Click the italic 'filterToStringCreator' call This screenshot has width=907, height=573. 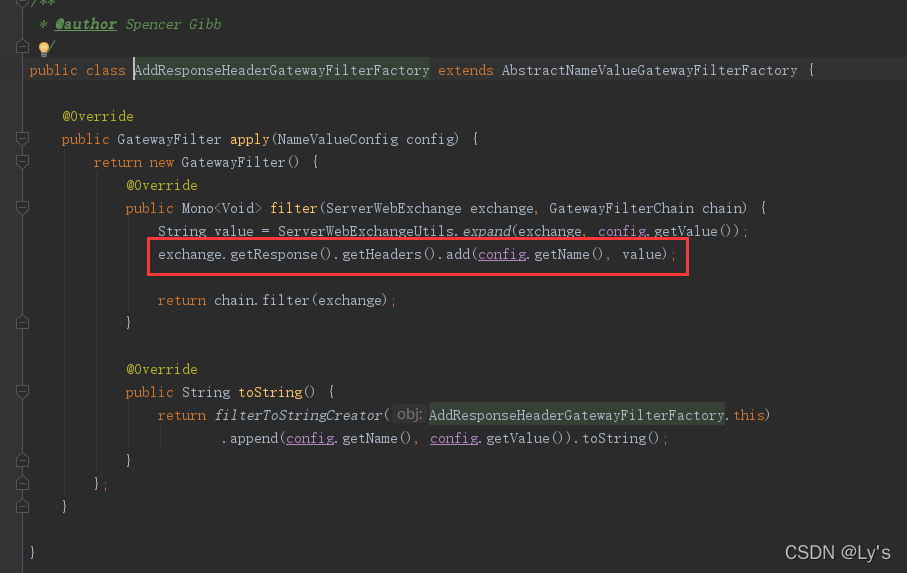coord(298,415)
